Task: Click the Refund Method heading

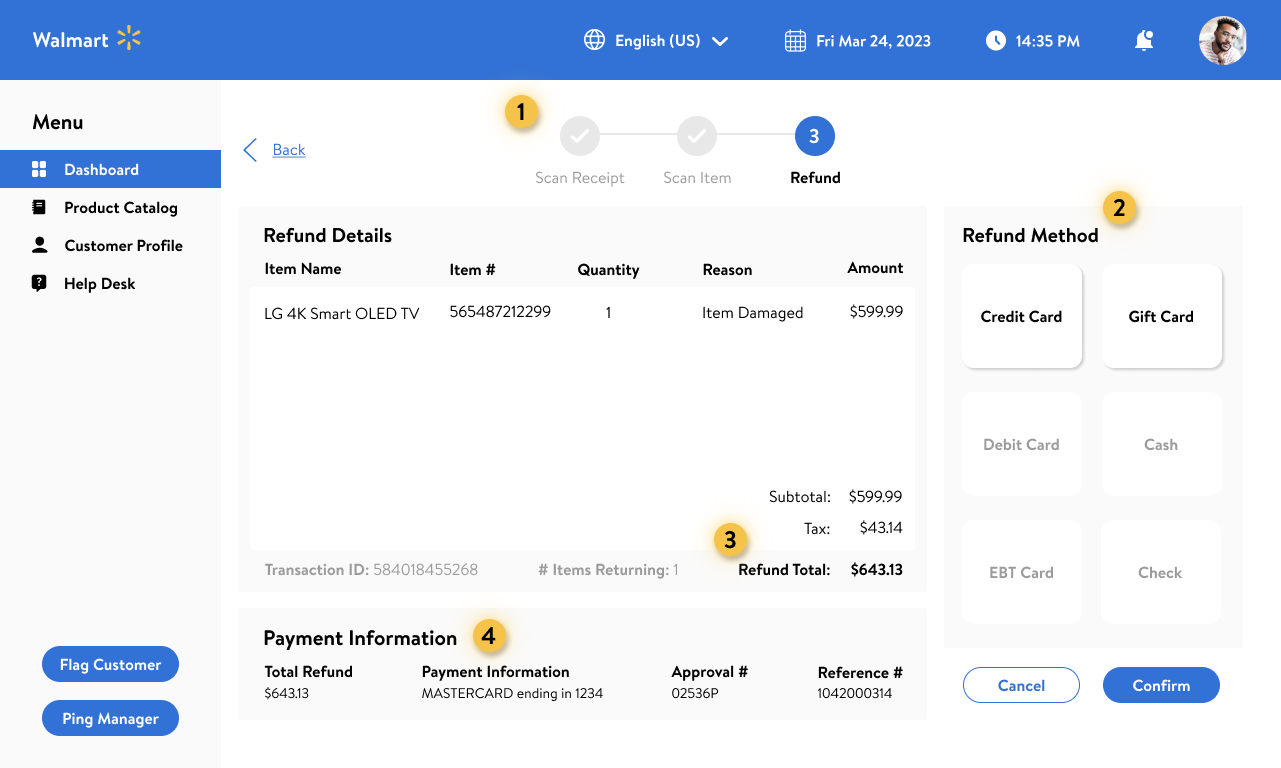Action: [x=1030, y=236]
